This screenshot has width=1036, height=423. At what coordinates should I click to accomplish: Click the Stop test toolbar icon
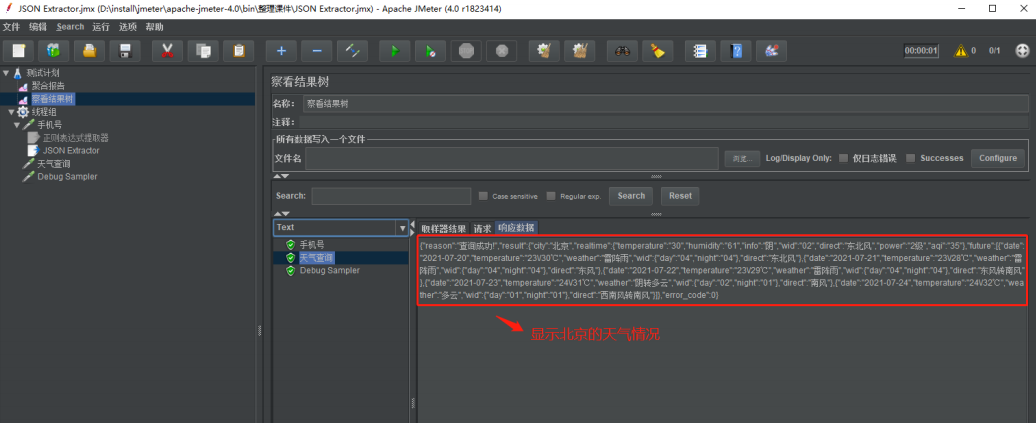coord(466,51)
